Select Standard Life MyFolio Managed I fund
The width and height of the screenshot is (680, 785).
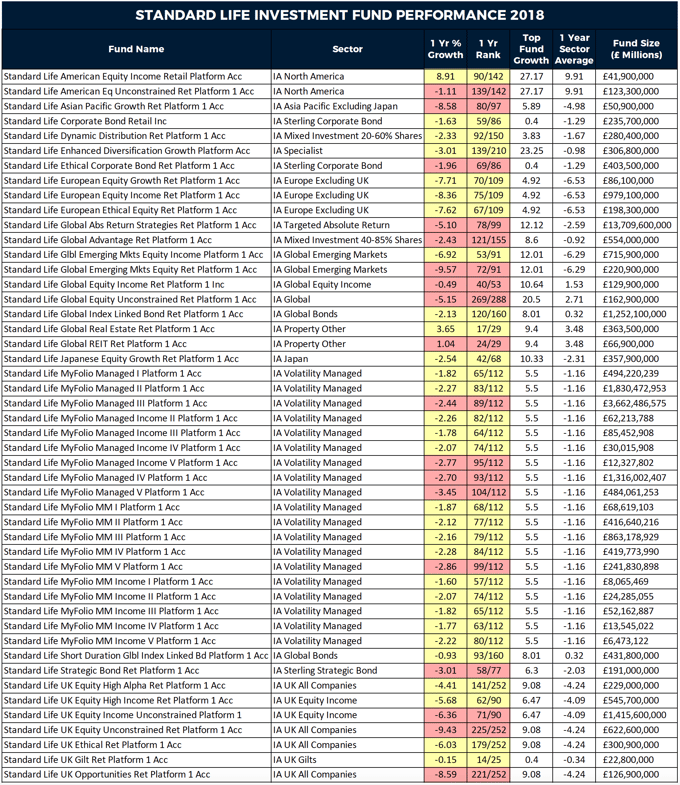coord(102,373)
